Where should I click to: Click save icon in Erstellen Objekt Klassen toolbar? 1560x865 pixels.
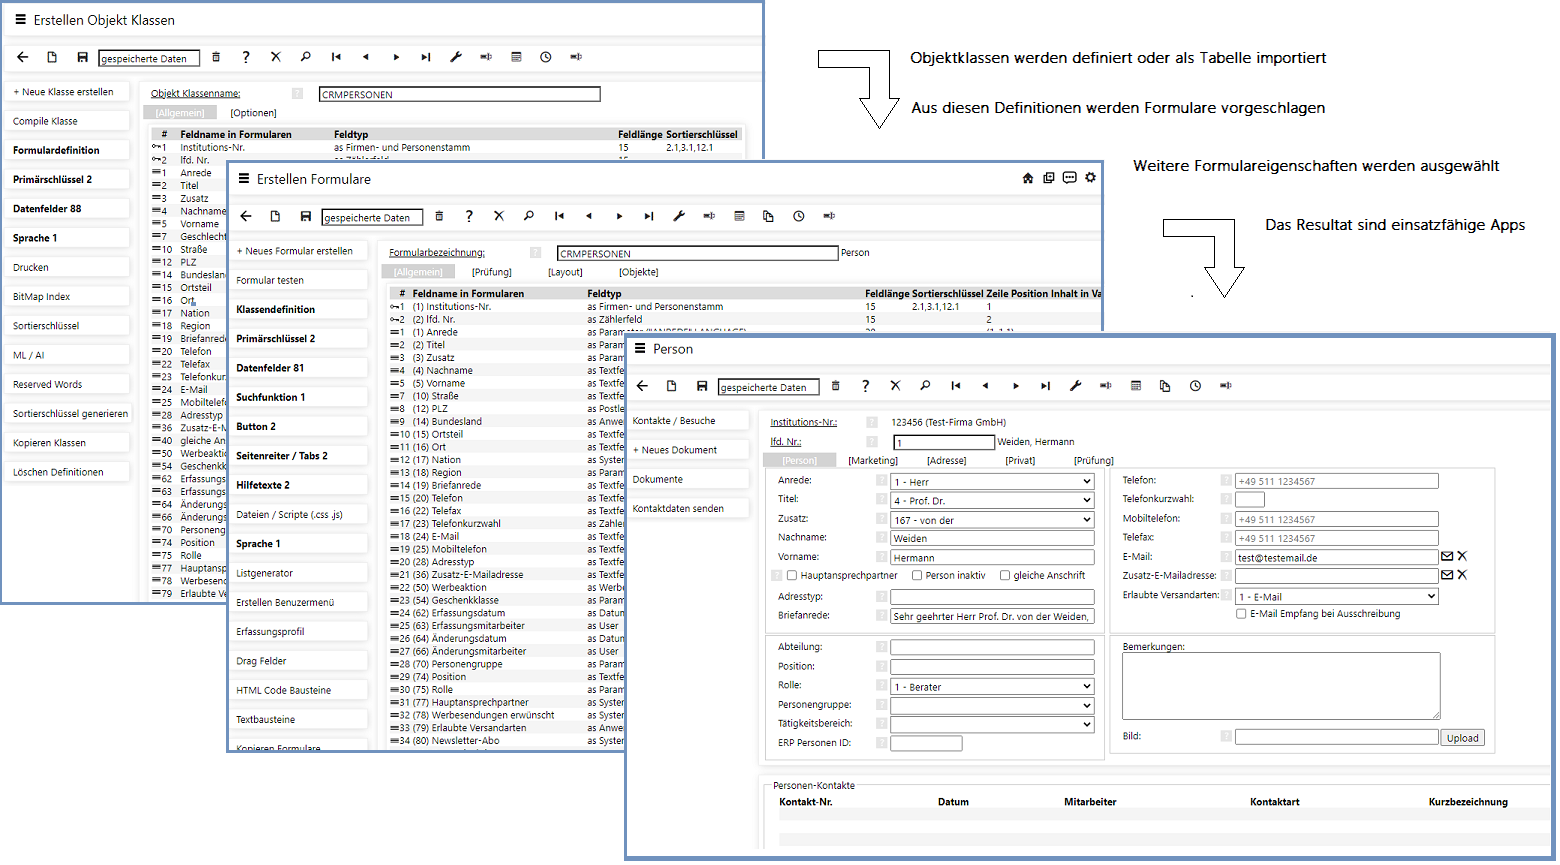point(82,57)
